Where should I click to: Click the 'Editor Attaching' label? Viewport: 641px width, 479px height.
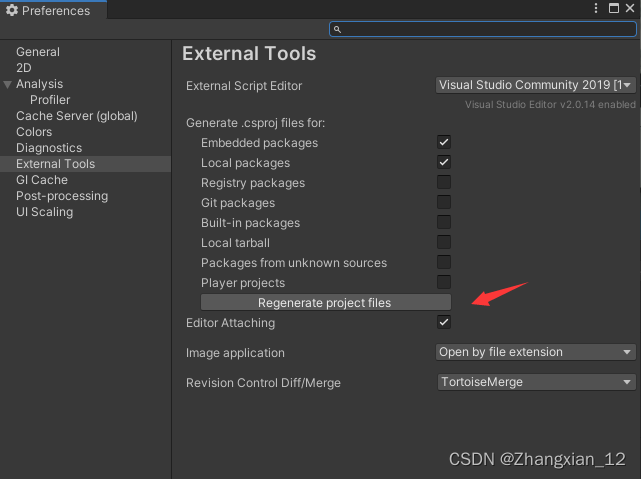point(231,323)
